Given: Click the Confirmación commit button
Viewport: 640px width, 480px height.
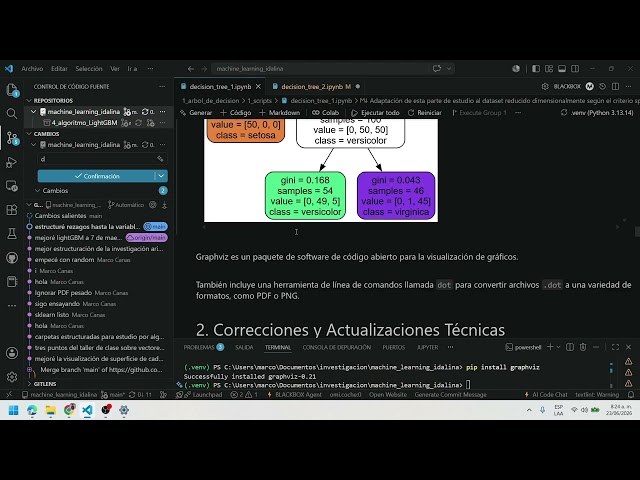Looking at the screenshot, I should pos(96,176).
